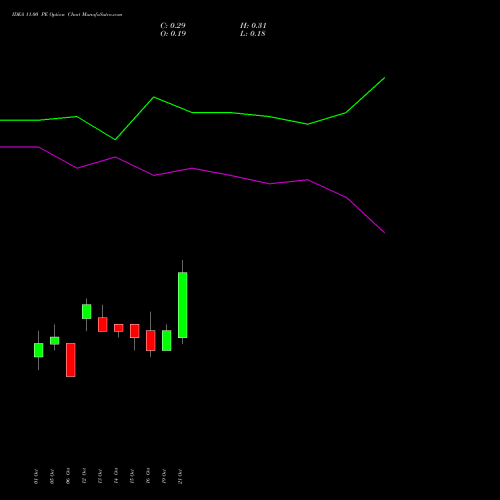The width and height of the screenshot is (500, 500).
Task: Select the 21 Oct date label
Action: pos(180,476)
